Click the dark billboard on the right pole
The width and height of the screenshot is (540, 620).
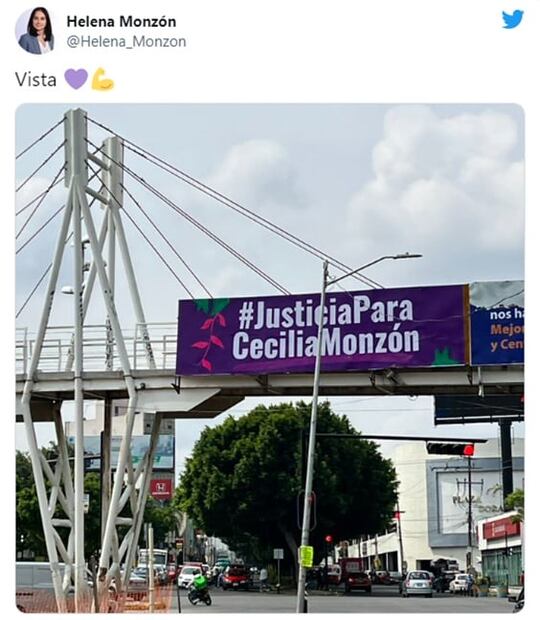[x=479, y=410]
